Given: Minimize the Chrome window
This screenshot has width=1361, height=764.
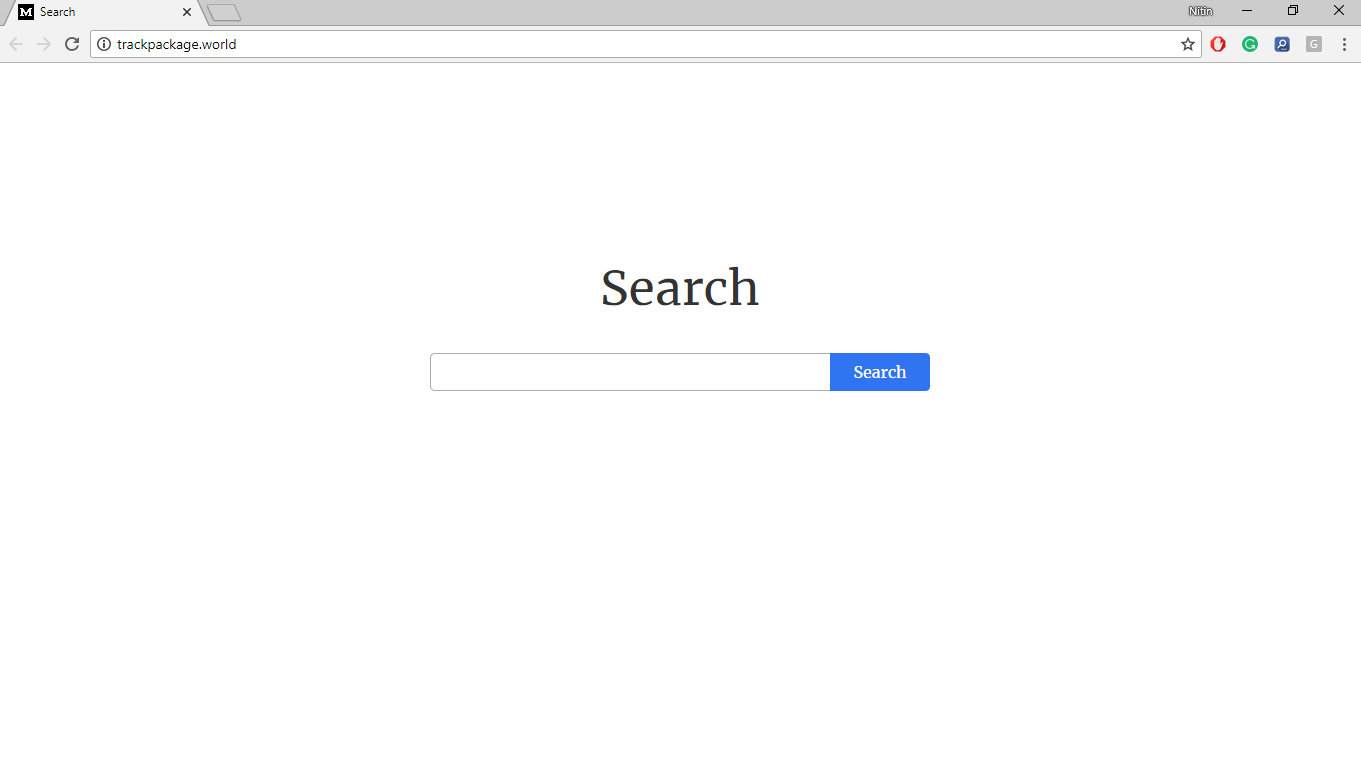Looking at the screenshot, I should click(x=1247, y=11).
